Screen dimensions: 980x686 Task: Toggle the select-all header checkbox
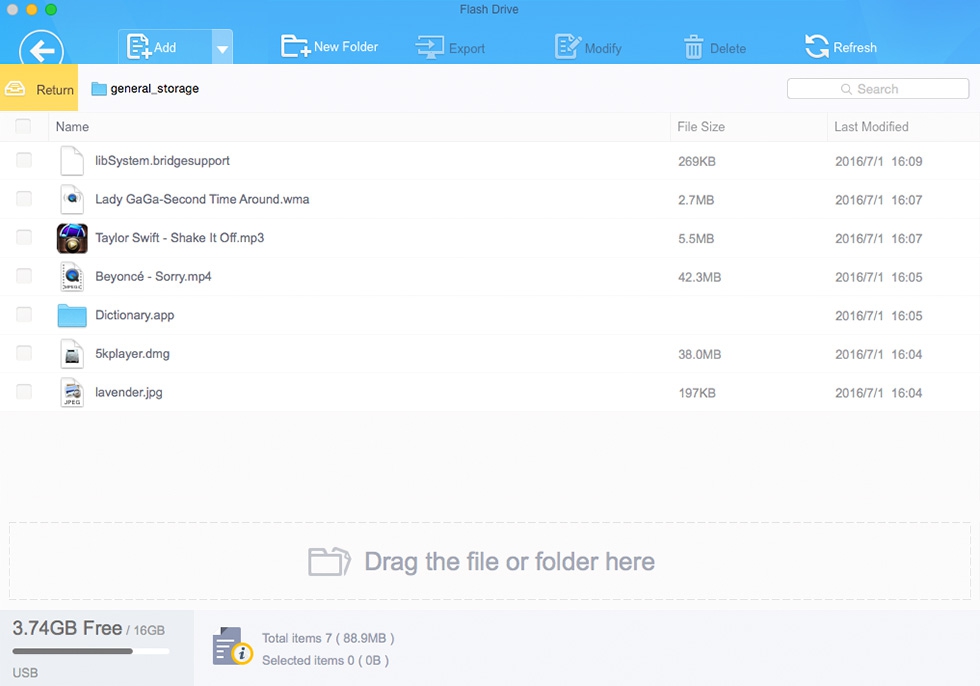click(23, 126)
